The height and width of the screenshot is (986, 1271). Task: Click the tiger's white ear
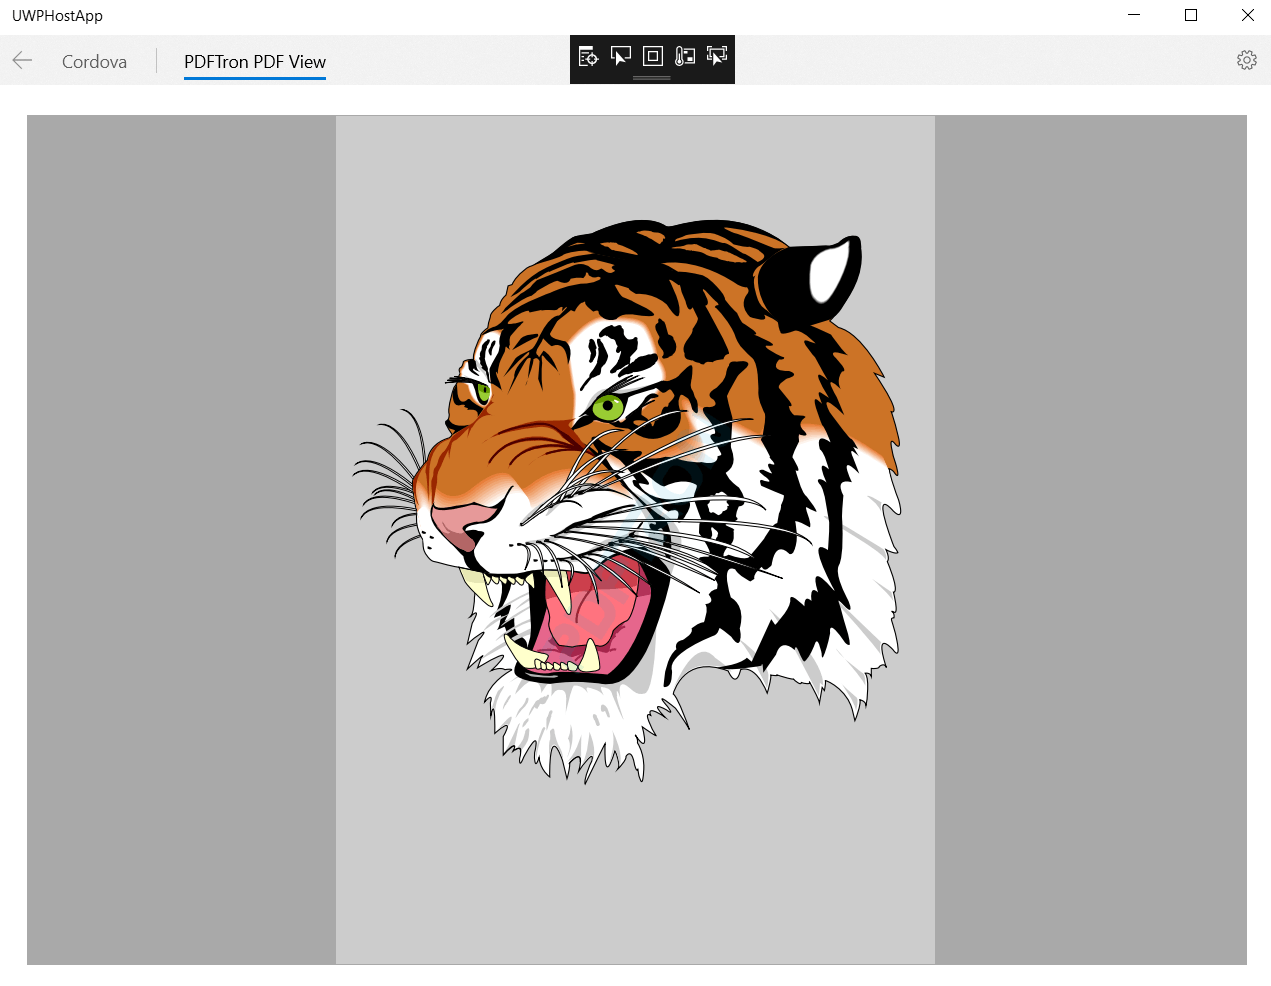coord(829,273)
